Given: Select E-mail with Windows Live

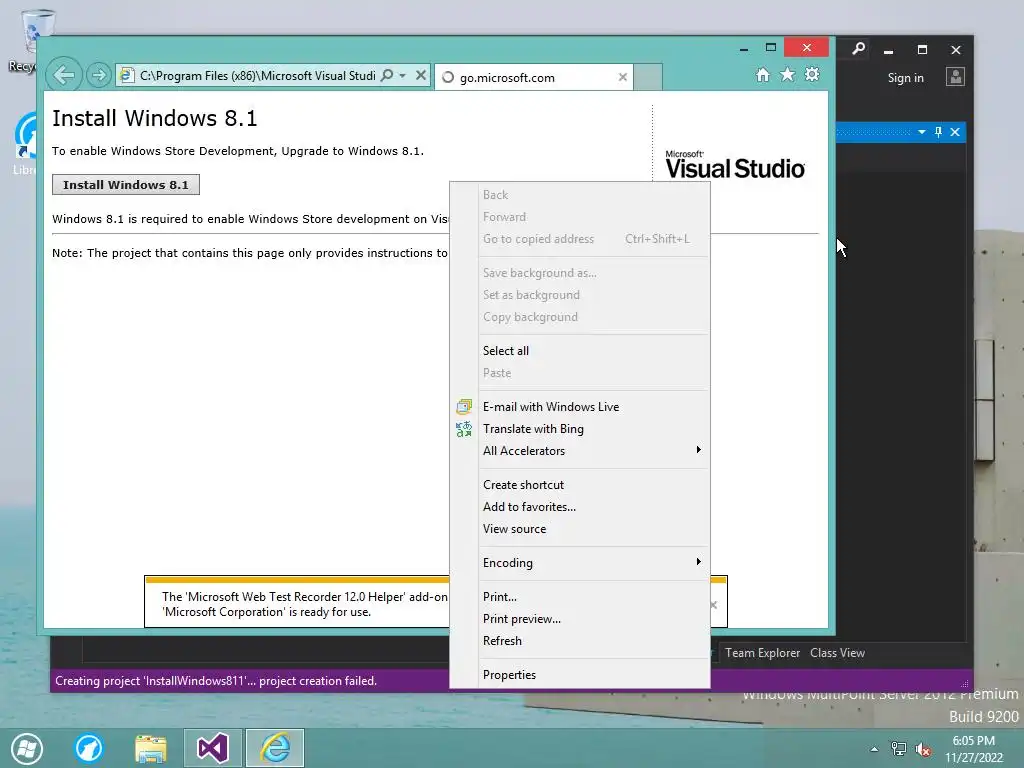Looking at the screenshot, I should coord(579,407).
